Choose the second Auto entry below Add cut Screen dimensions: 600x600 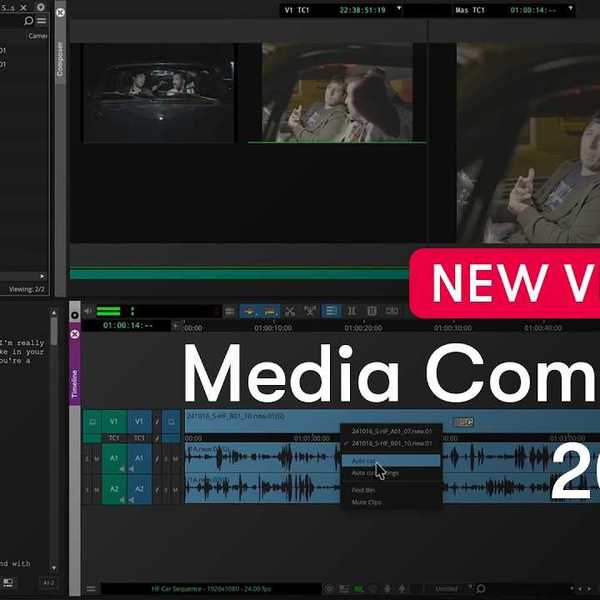tap(391, 473)
